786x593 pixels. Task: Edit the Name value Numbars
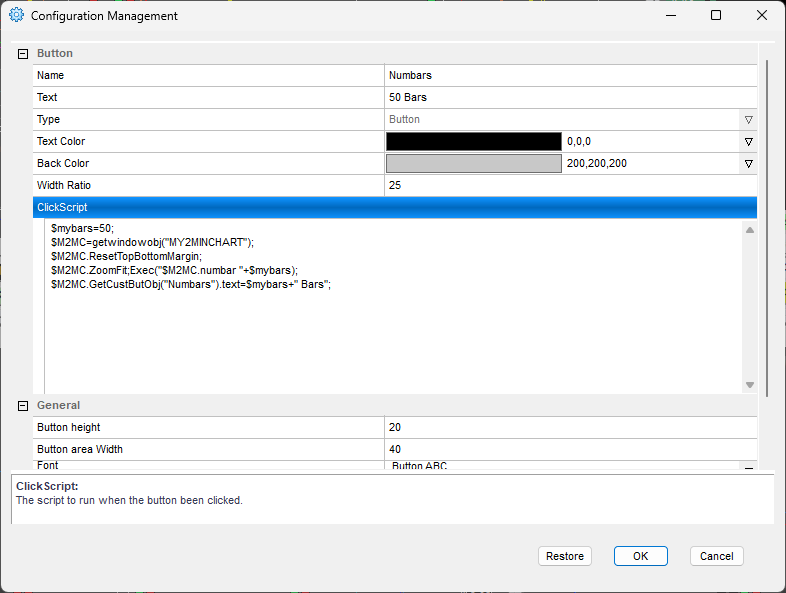pyautogui.click(x=570, y=75)
